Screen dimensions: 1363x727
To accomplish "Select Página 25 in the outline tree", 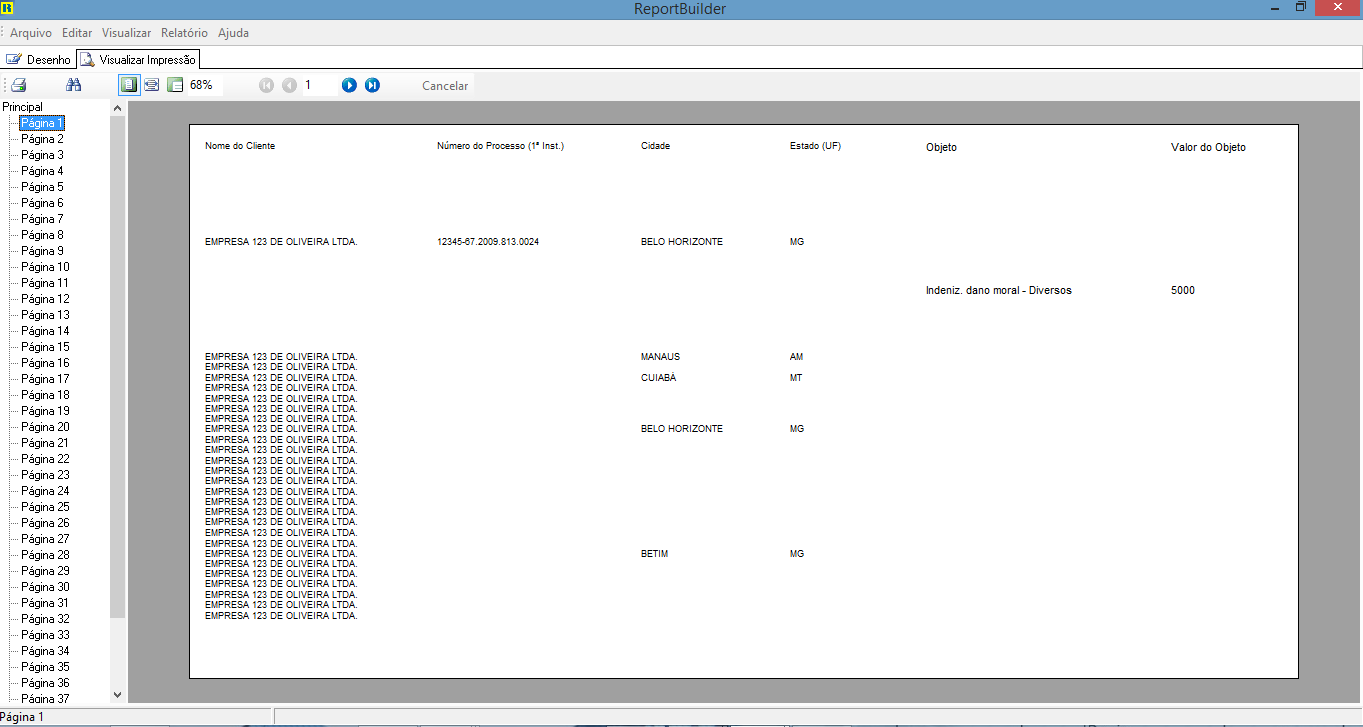I will (45, 507).
